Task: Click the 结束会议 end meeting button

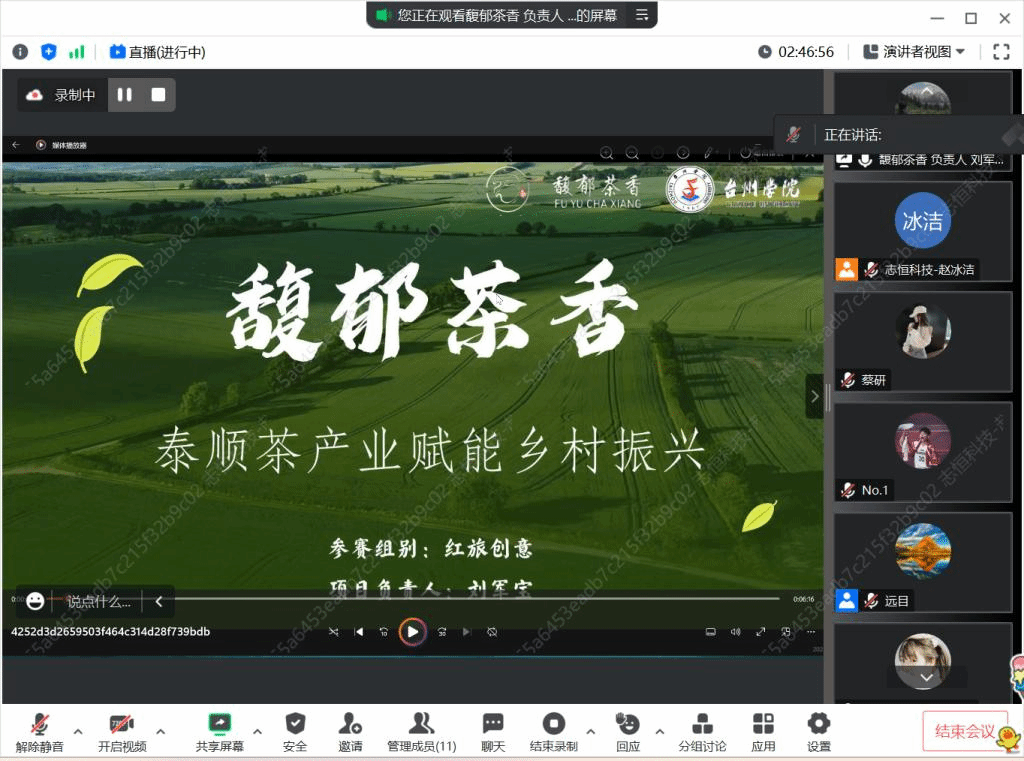Action: 964,732
